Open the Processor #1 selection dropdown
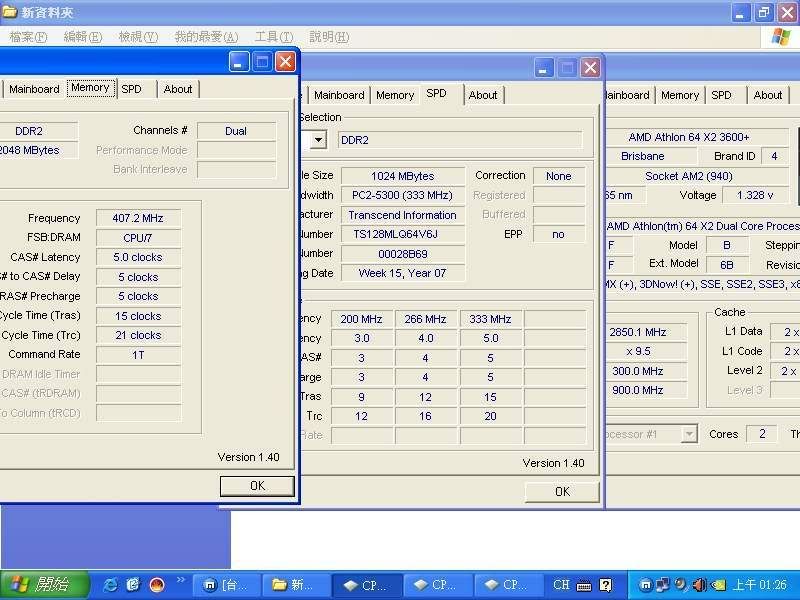800x600 pixels. pos(689,434)
